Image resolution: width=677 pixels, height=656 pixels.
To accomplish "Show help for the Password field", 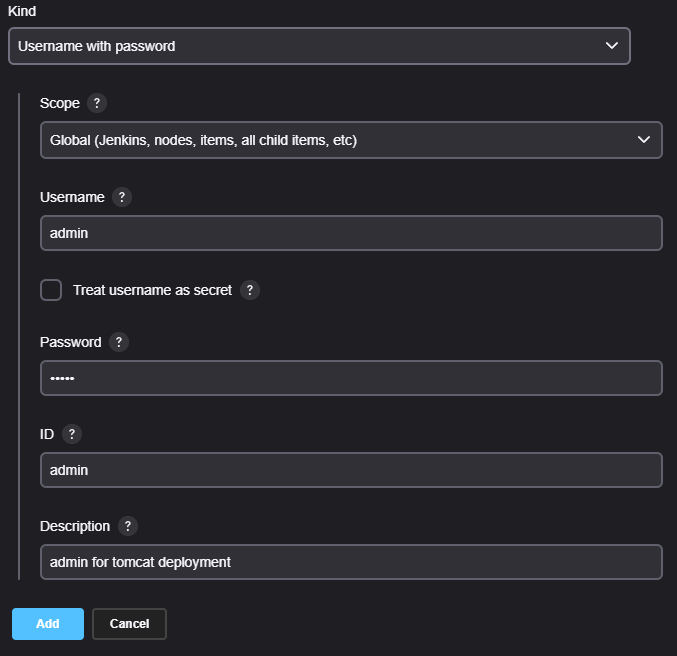I will [119, 342].
